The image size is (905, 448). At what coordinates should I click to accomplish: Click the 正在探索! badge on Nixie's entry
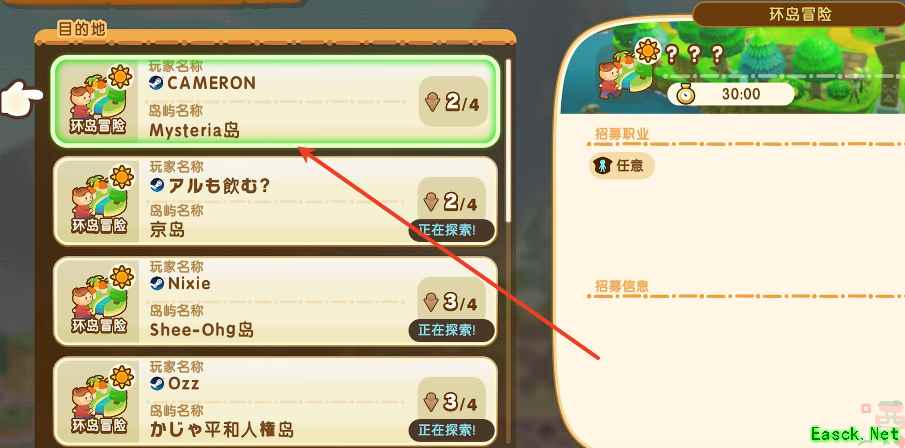pyautogui.click(x=452, y=331)
